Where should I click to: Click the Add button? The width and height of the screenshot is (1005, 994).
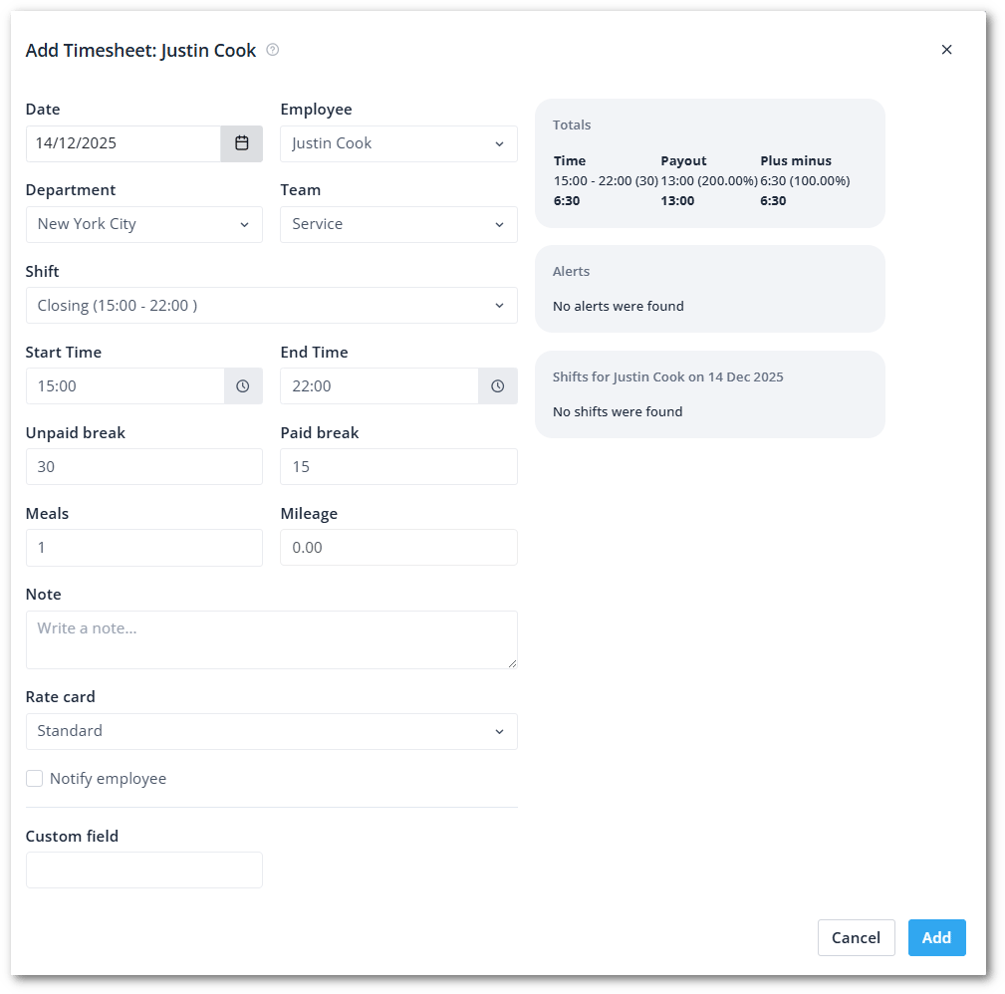click(936, 938)
